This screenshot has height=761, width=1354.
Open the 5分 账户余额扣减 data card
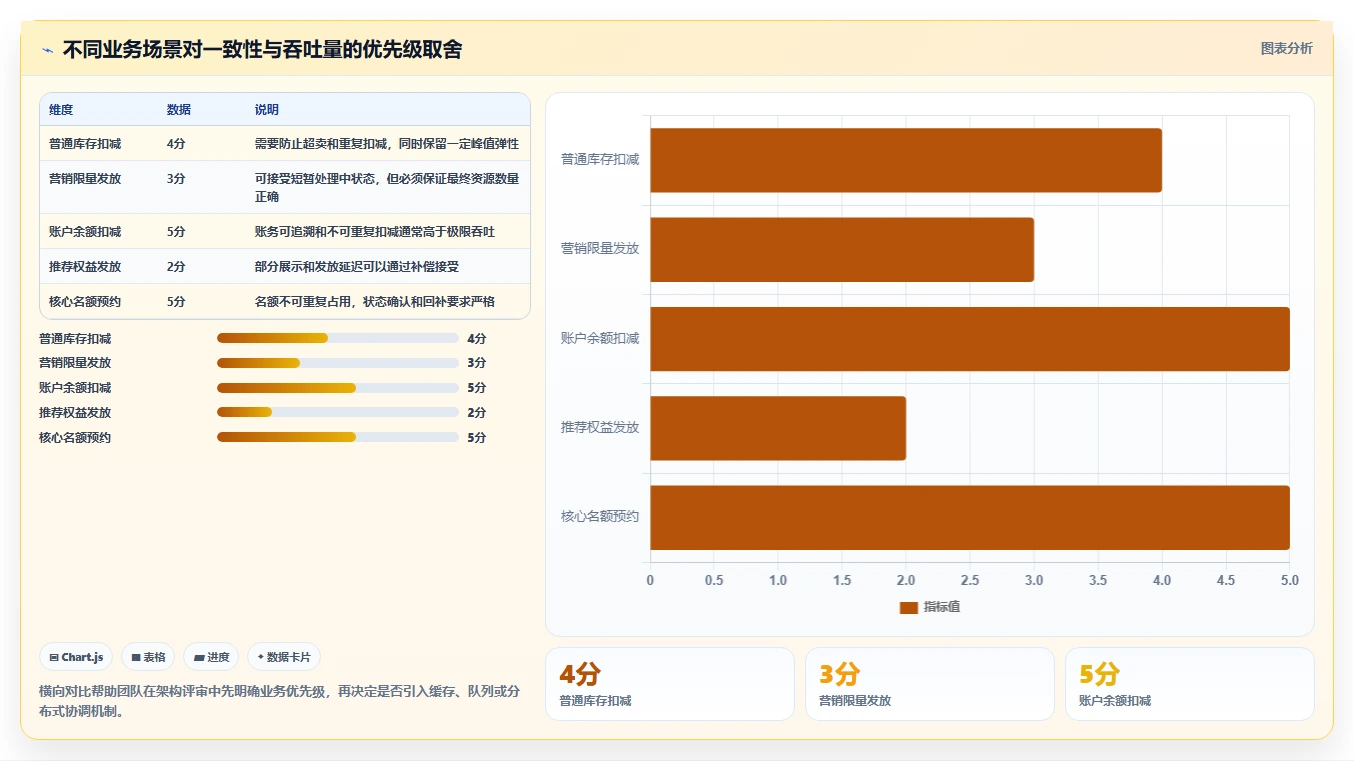pos(1190,684)
